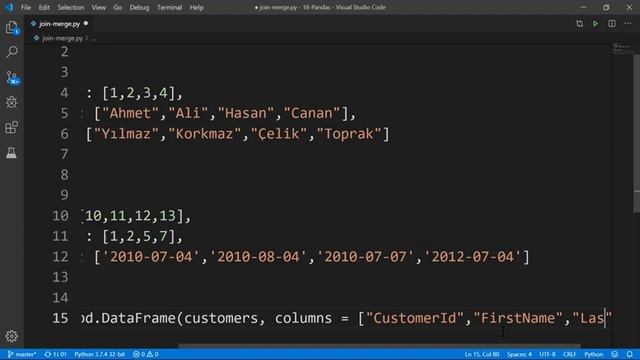
Task: Click the minimap code overview
Action: pyautogui.click(x=622, y=49)
